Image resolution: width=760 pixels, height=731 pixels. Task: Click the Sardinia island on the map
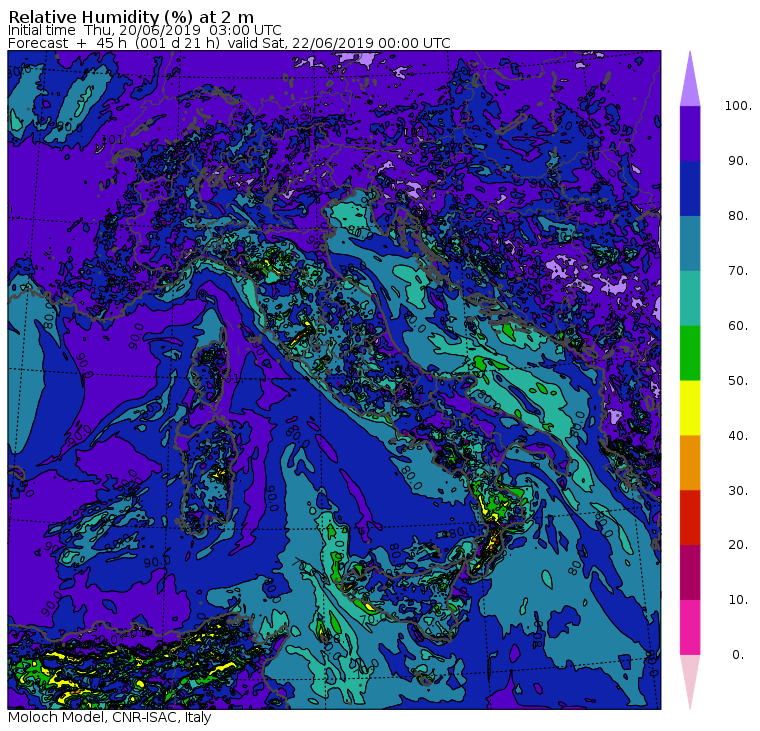(x=207, y=475)
